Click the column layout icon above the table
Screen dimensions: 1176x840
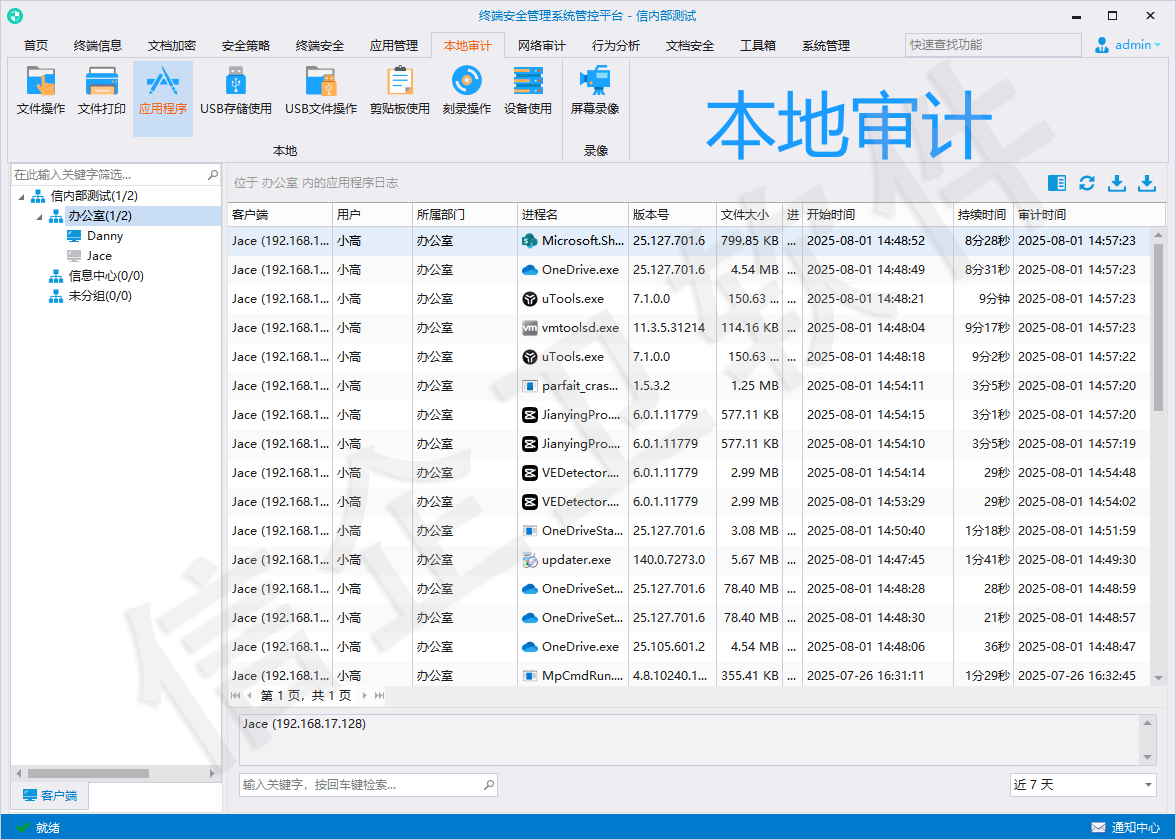(x=1057, y=183)
